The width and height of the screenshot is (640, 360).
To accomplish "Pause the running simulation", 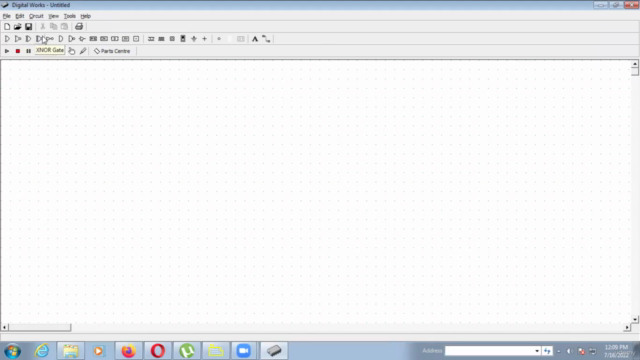I will [x=28, y=51].
